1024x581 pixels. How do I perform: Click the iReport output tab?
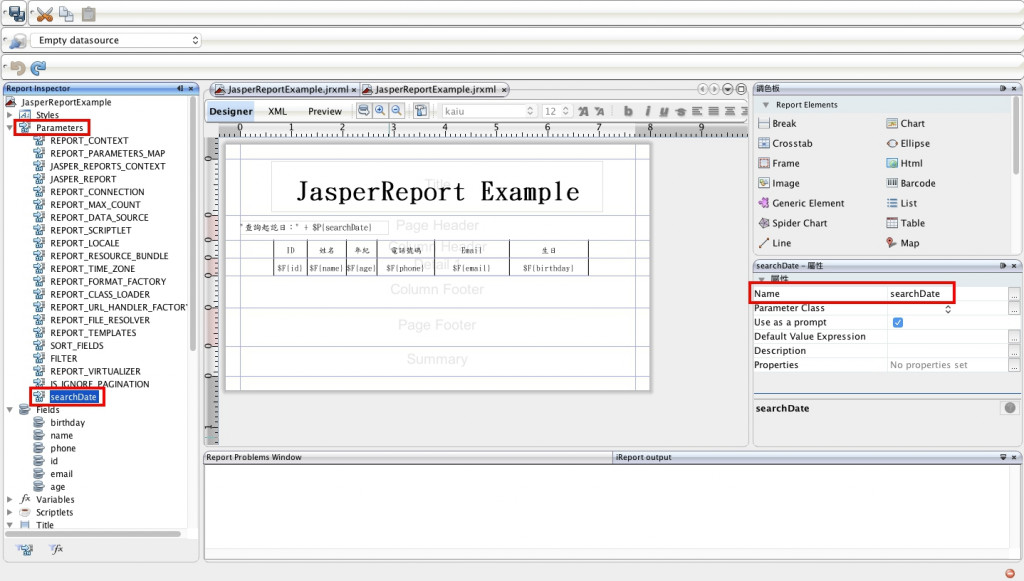643,458
